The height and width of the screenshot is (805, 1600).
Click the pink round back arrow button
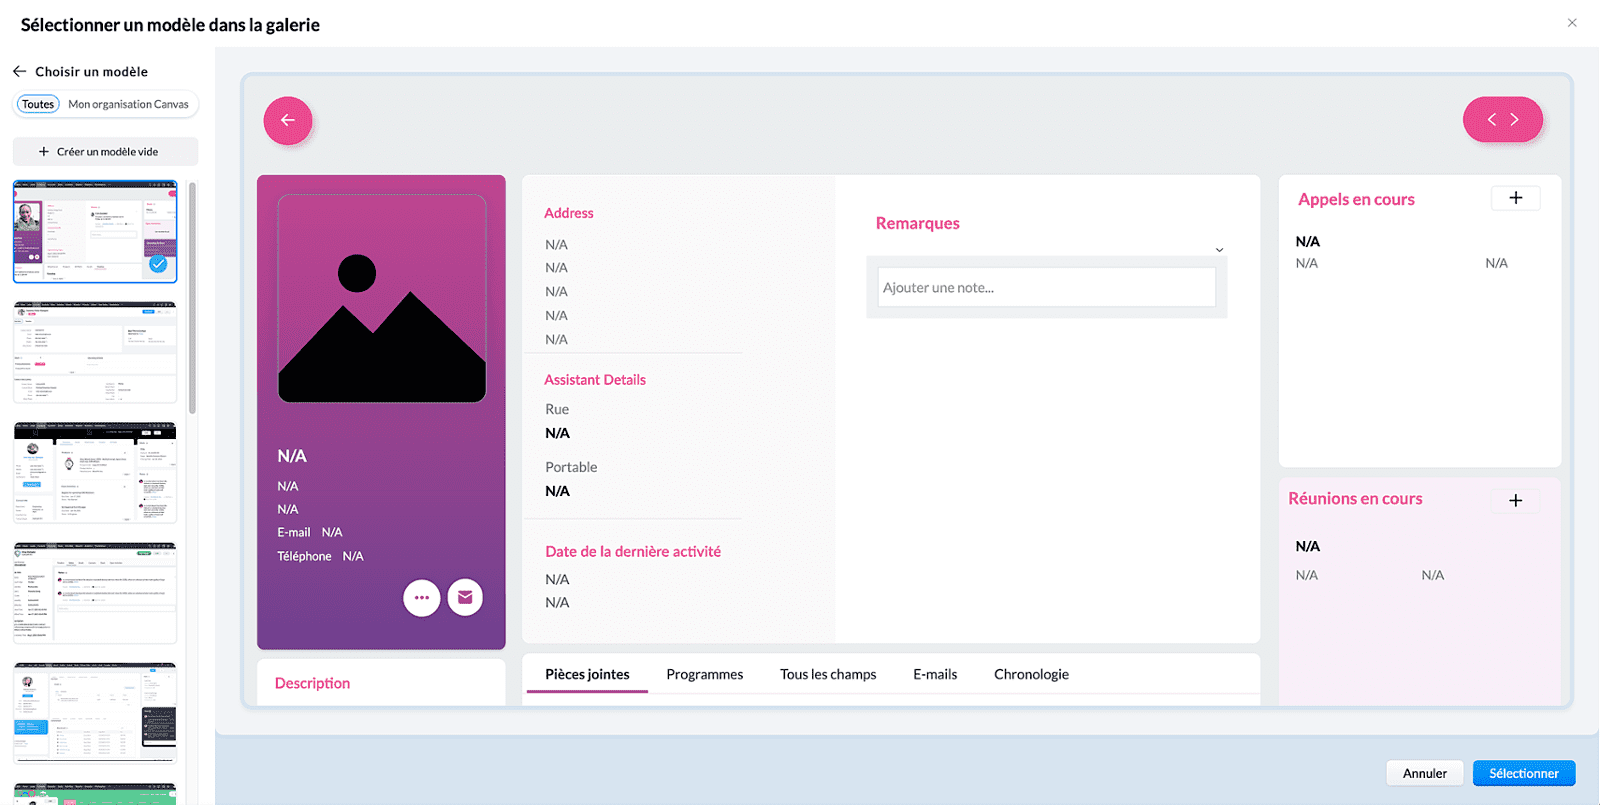click(288, 120)
